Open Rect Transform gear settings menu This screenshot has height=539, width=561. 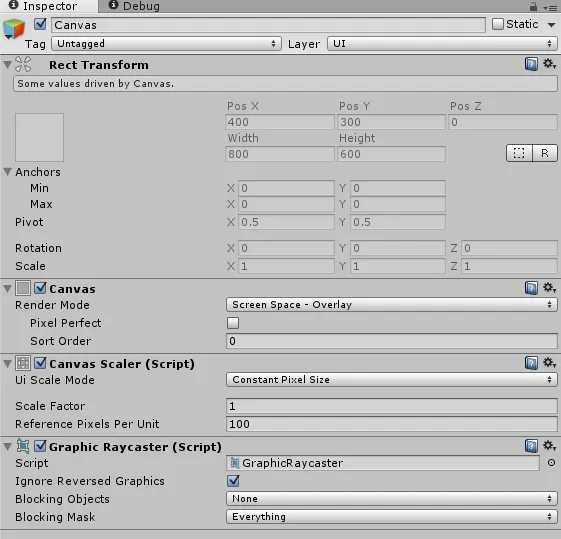[549, 64]
